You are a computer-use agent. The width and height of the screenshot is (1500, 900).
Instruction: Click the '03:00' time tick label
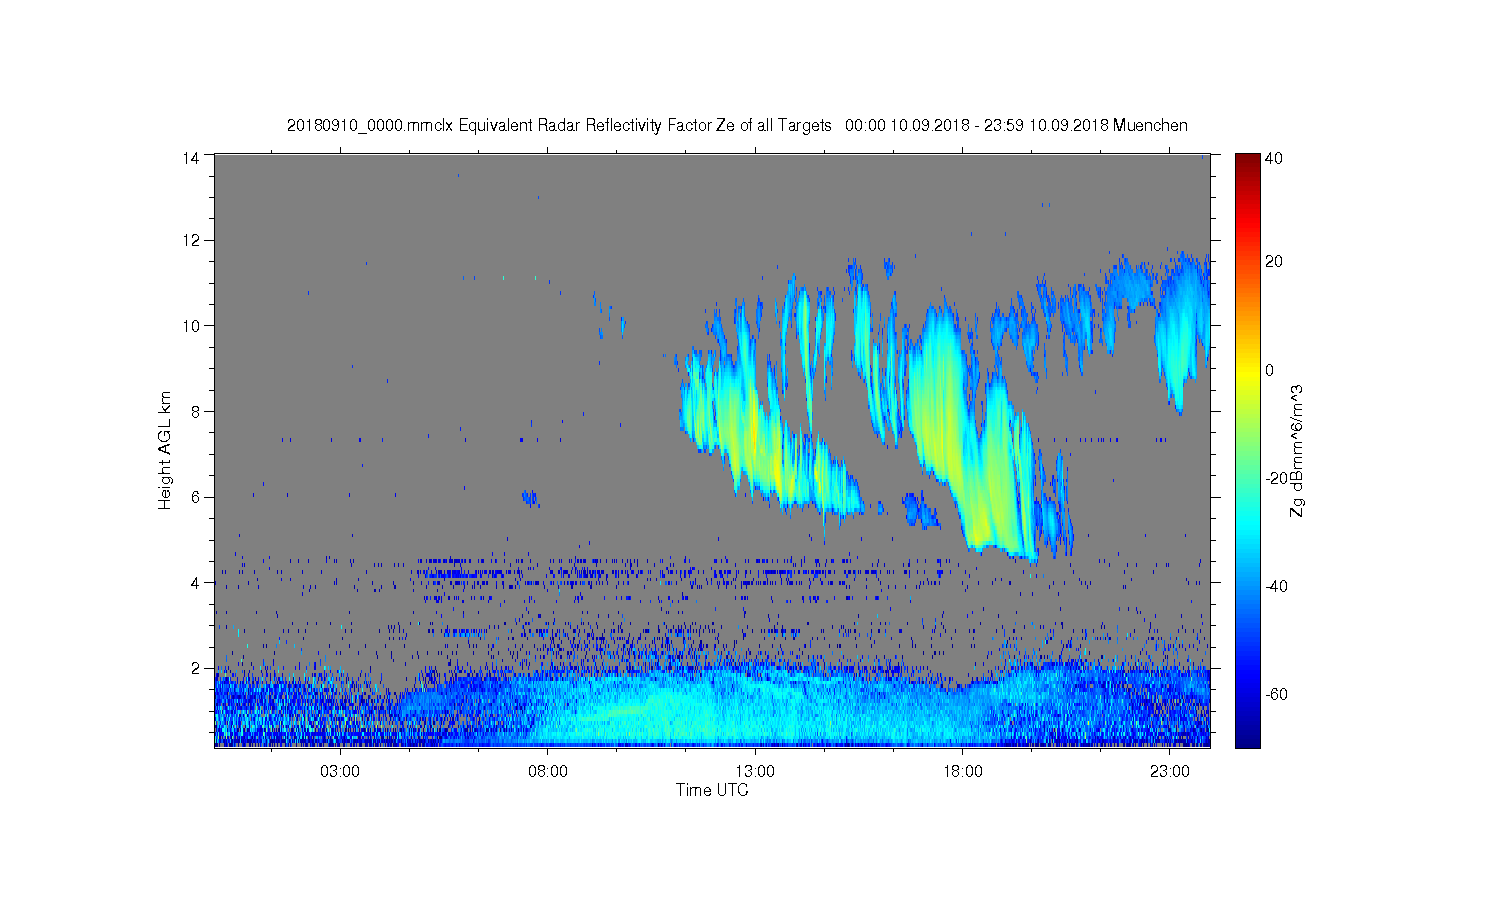(x=340, y=772)
